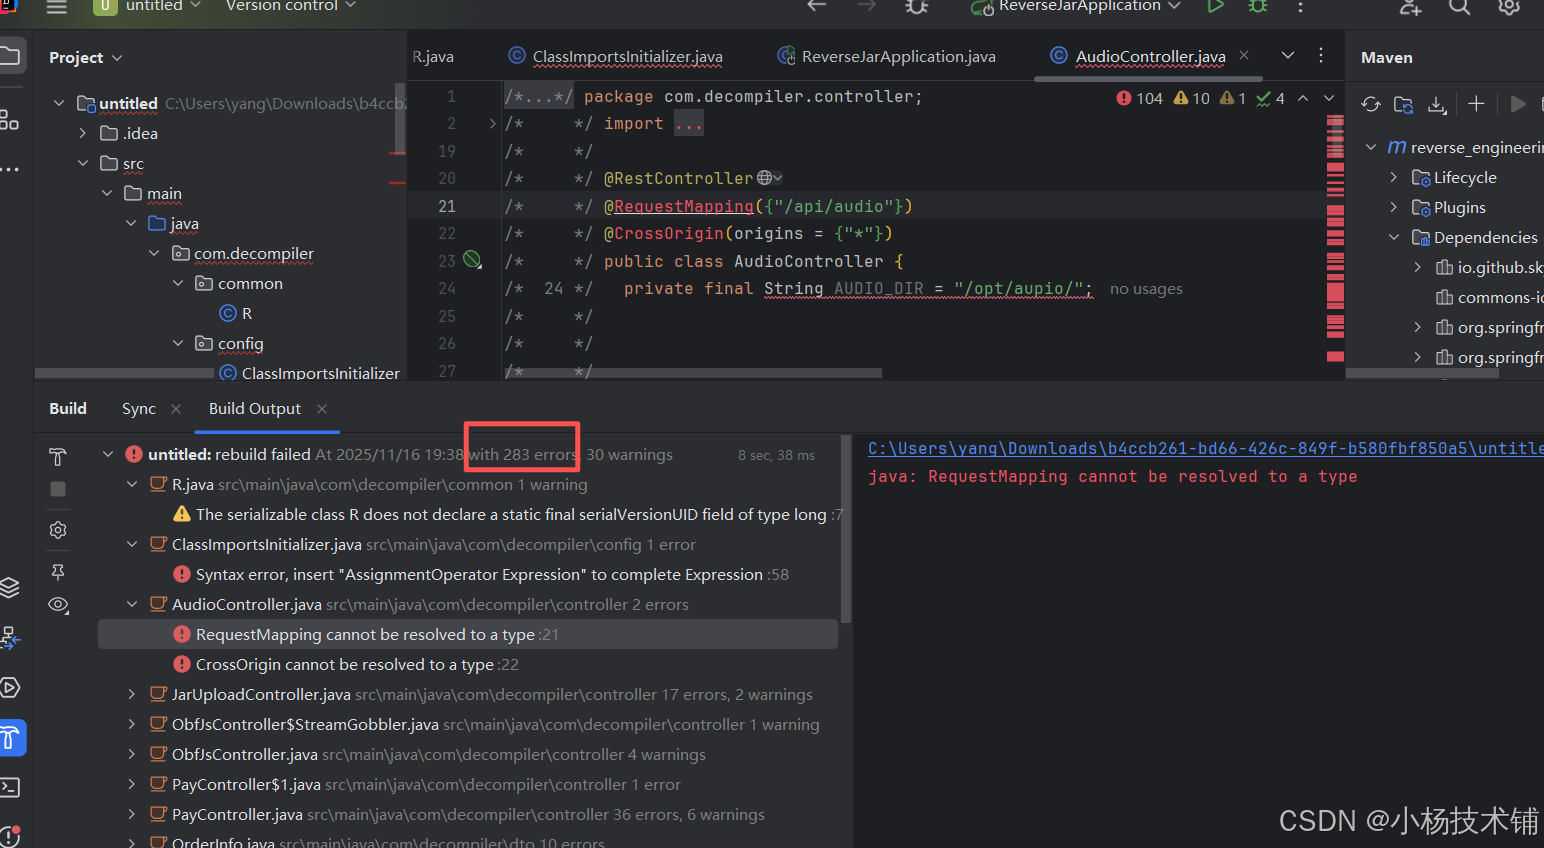Debug ReverseJarApplication with the bug icon
Viewport: 1544px width, 848px height.
(1258, 6)
